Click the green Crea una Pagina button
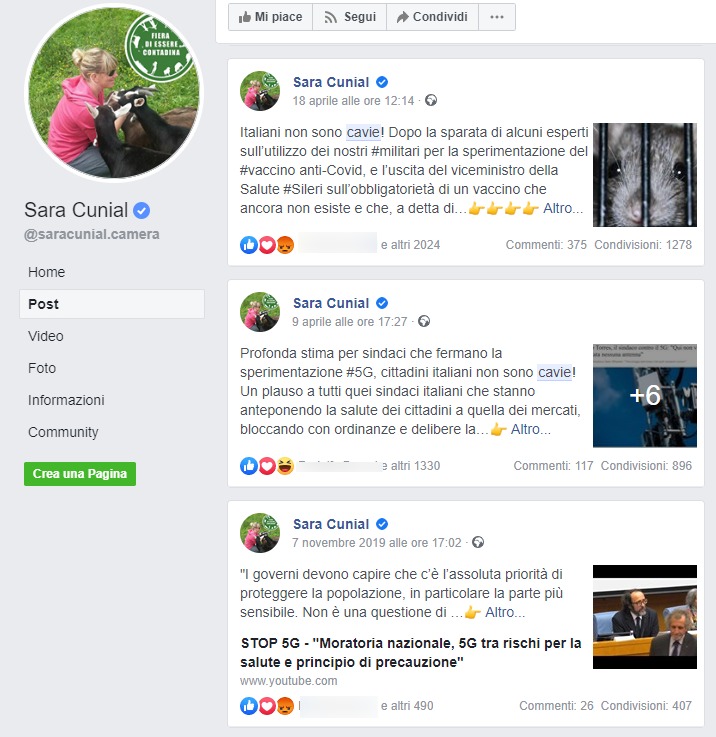Image resolution: width=716 pixels, height=737 pixels. [80, 474]
